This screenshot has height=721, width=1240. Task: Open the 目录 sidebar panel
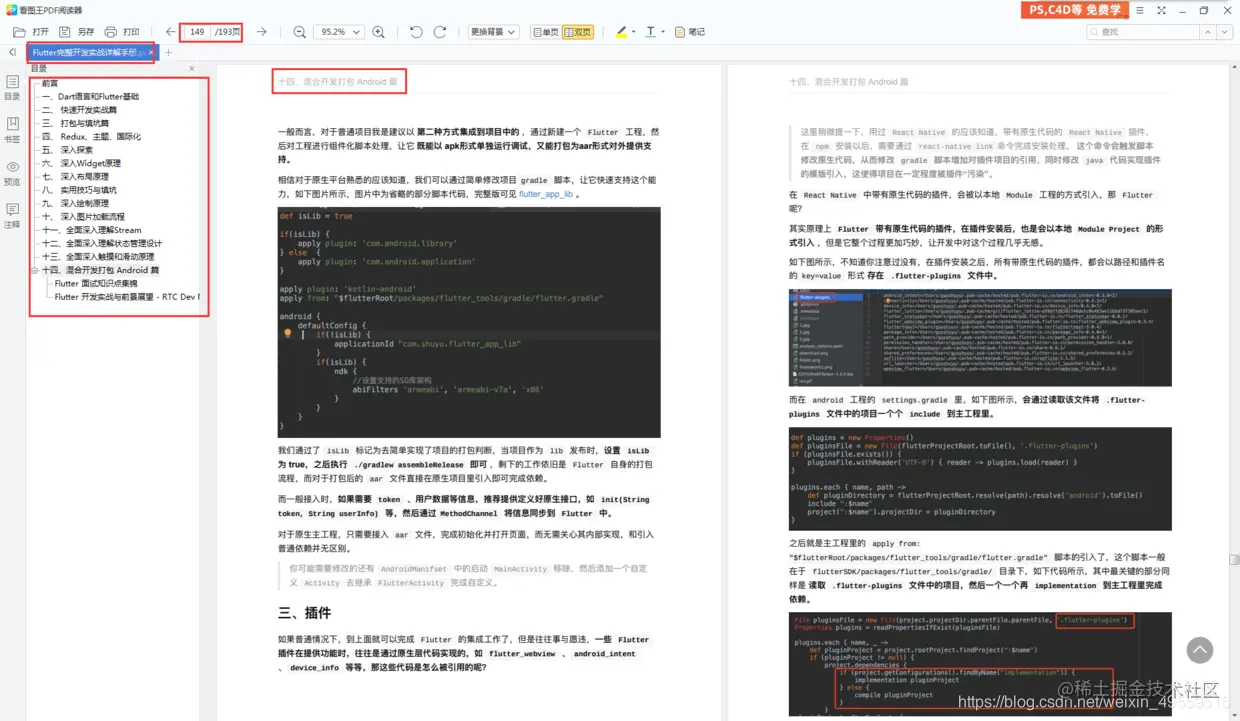(12, 87)
